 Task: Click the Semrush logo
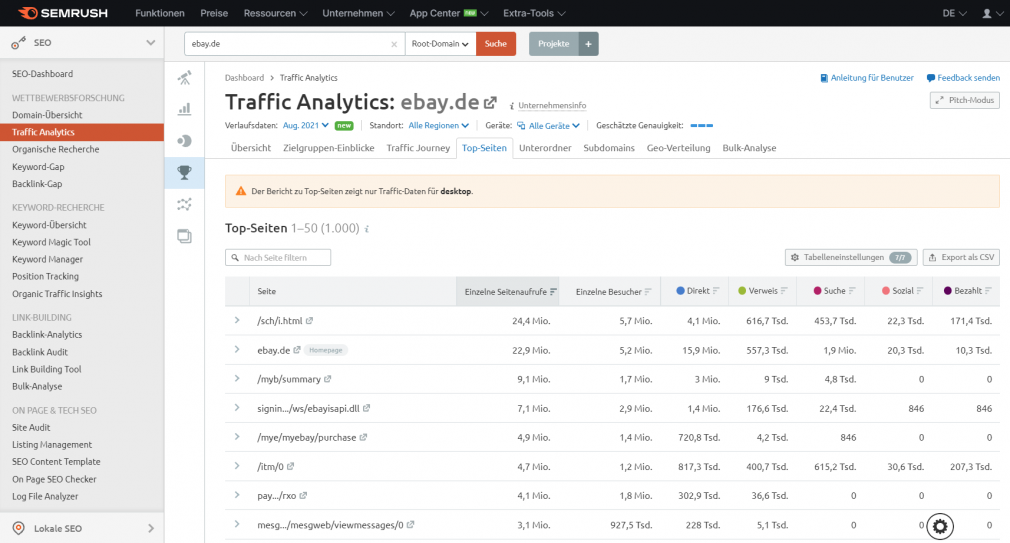(x=63, y=13)
